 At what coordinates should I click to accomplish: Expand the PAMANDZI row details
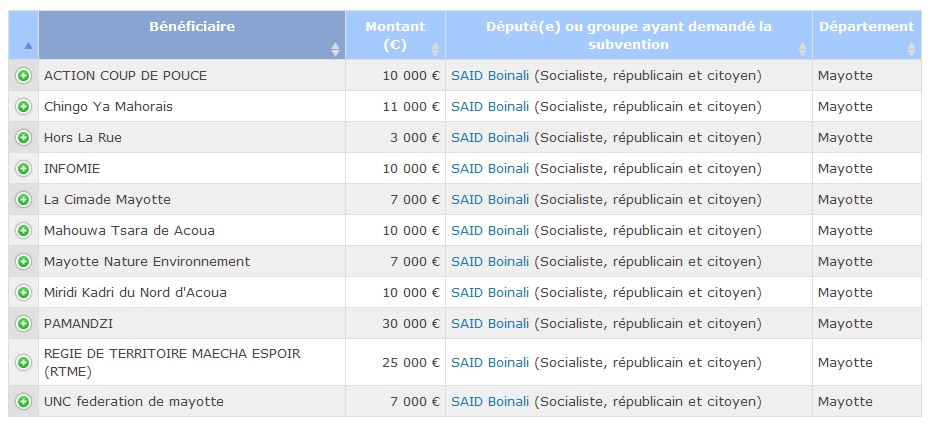tap(23, 324)
